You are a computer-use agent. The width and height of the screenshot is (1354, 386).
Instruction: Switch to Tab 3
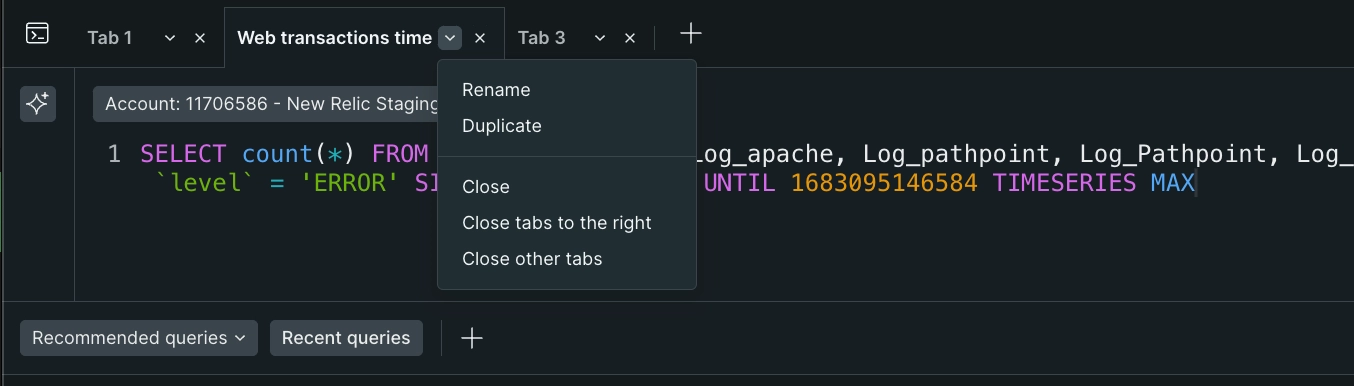[x=541, y=38]
